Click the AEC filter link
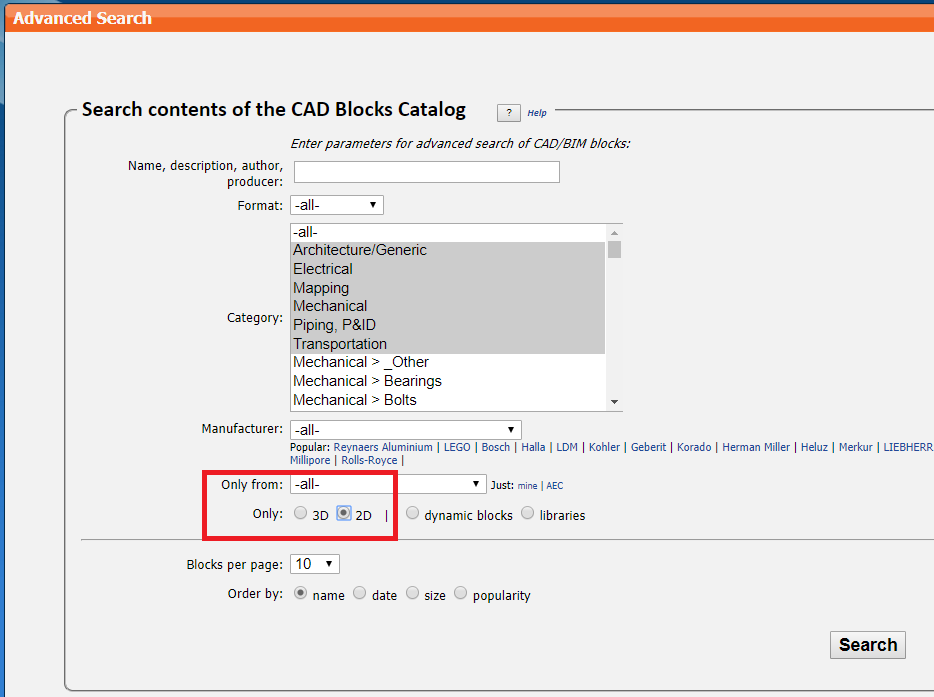This screenshot has height=697, width=934. pos(555,486)
